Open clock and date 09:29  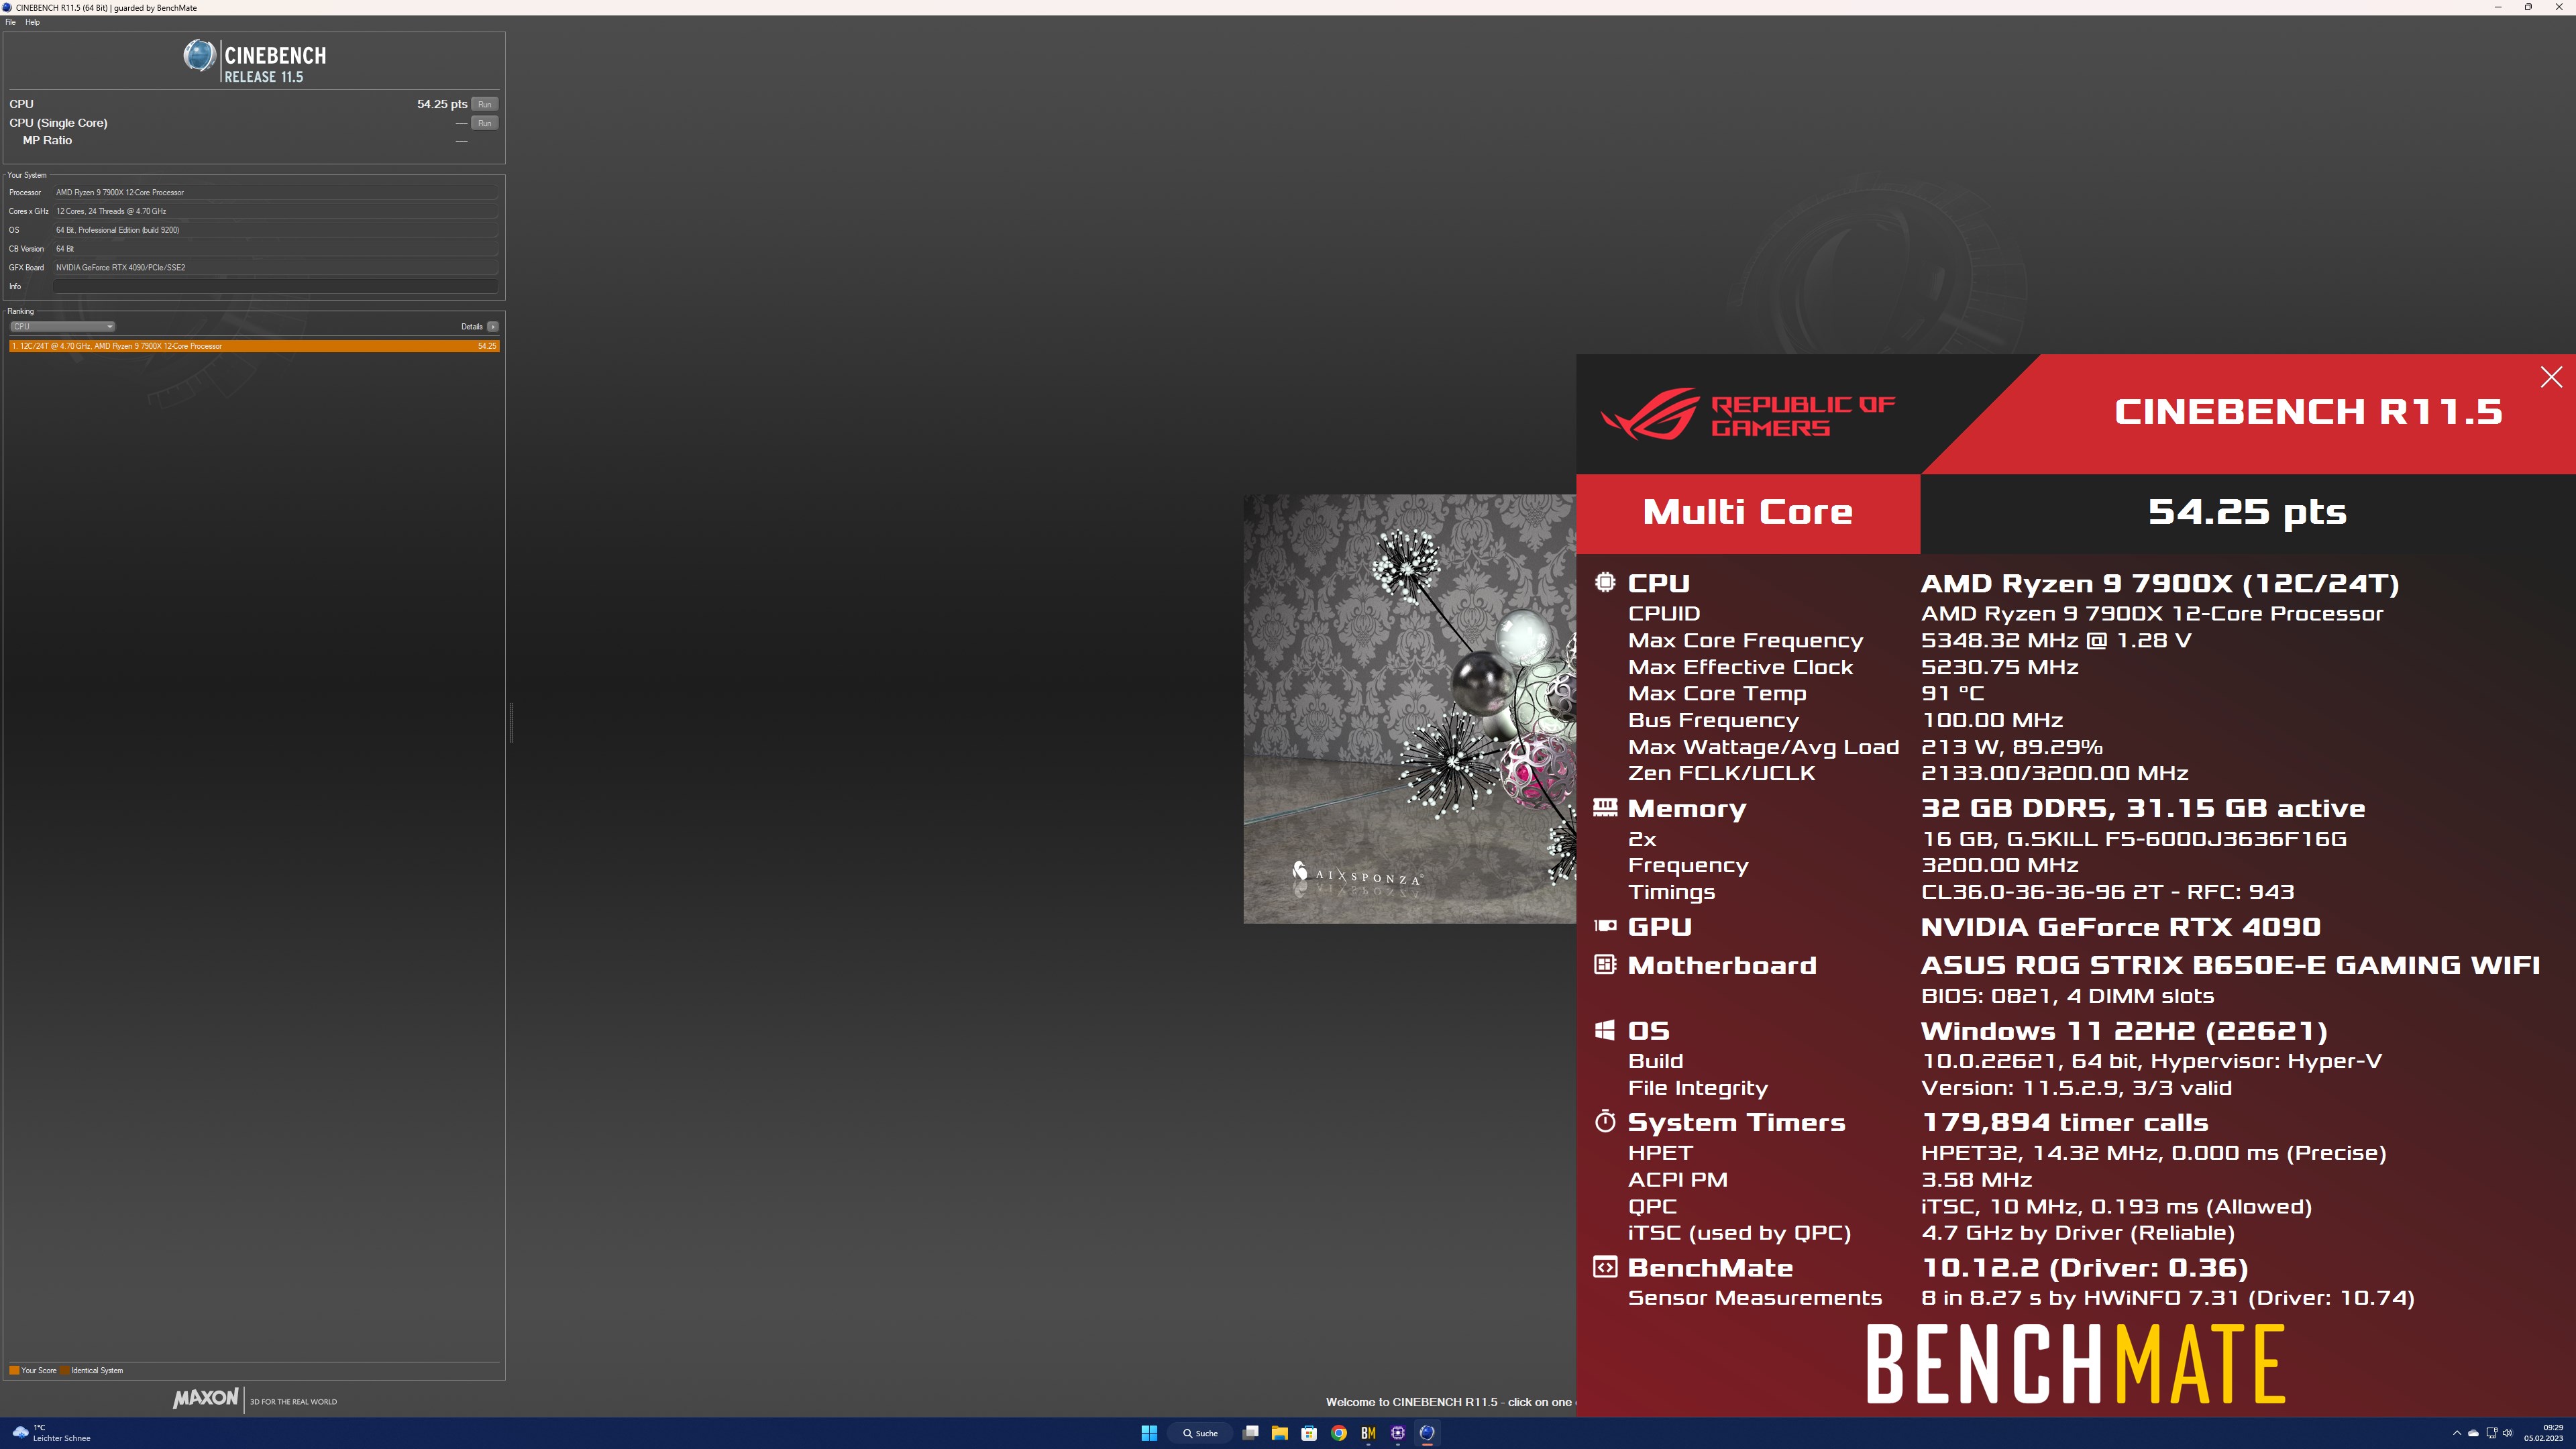[2543, 1433]
